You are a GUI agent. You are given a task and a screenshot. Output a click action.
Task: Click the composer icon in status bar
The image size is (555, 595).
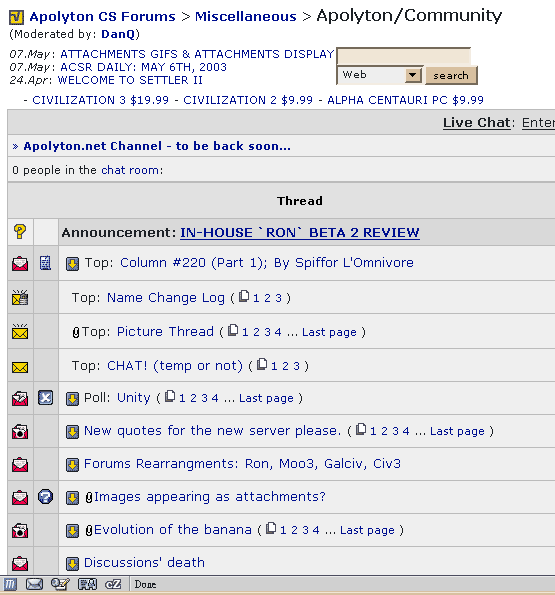click(x=60, y=584)
